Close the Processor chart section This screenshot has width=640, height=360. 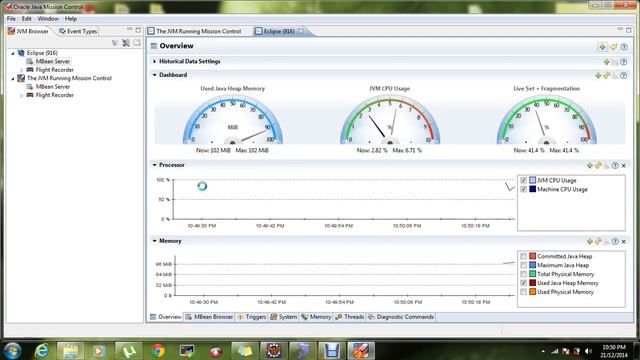pyautogui.click(x=624, y=165)
